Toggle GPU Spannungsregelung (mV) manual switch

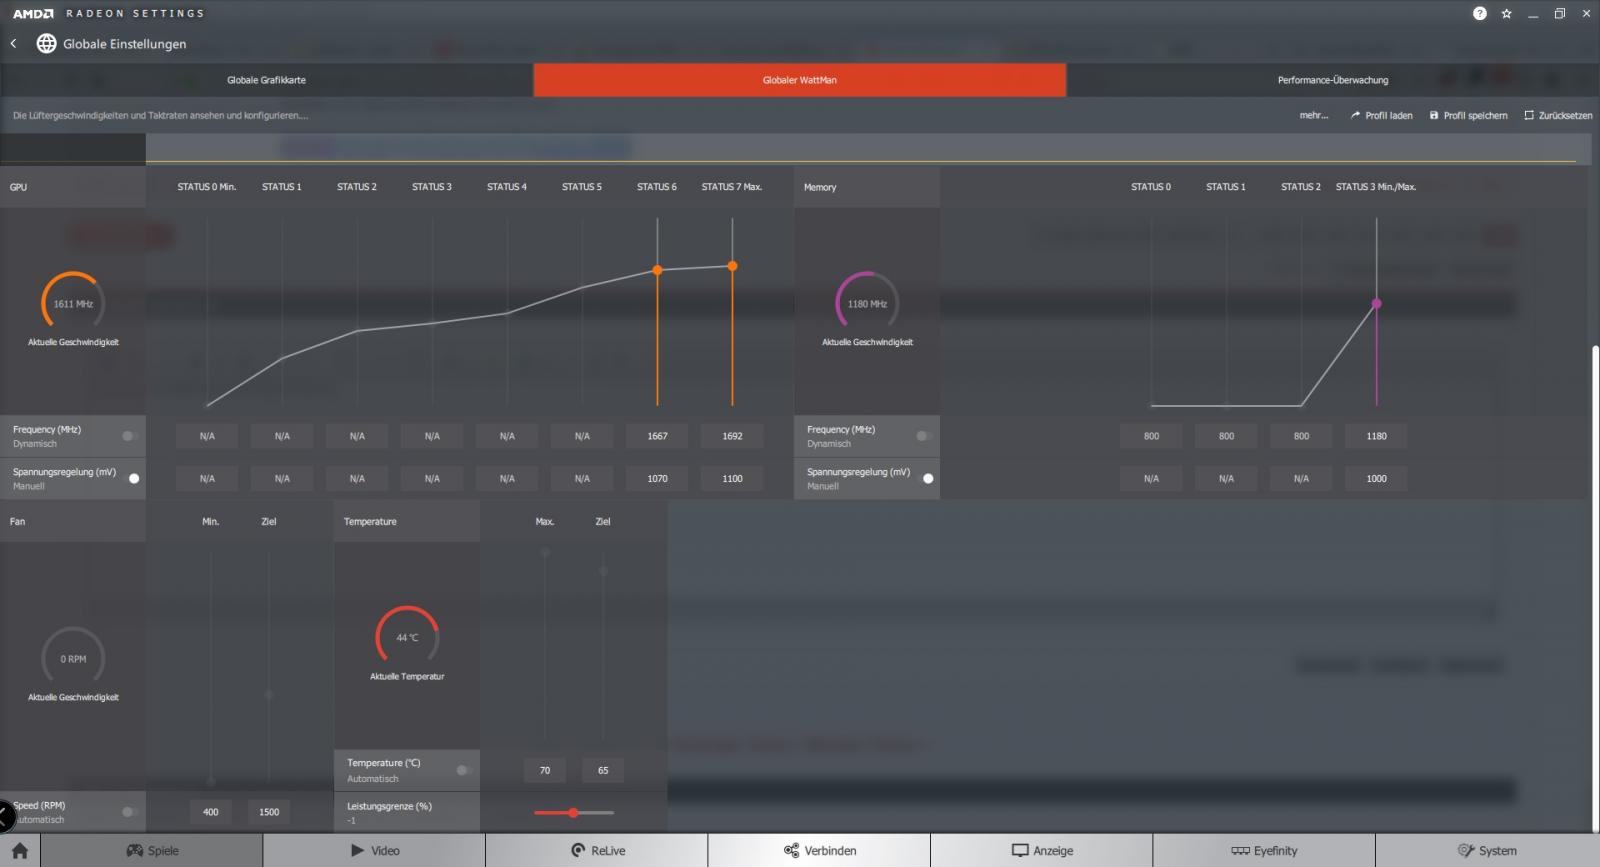133,478
